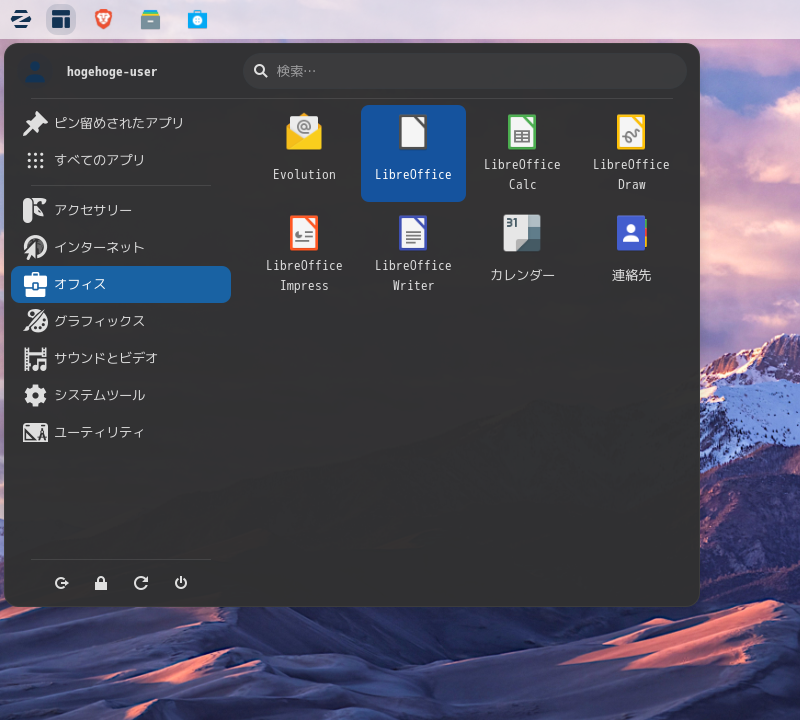Open the Software store from top panel

[197, 20]
